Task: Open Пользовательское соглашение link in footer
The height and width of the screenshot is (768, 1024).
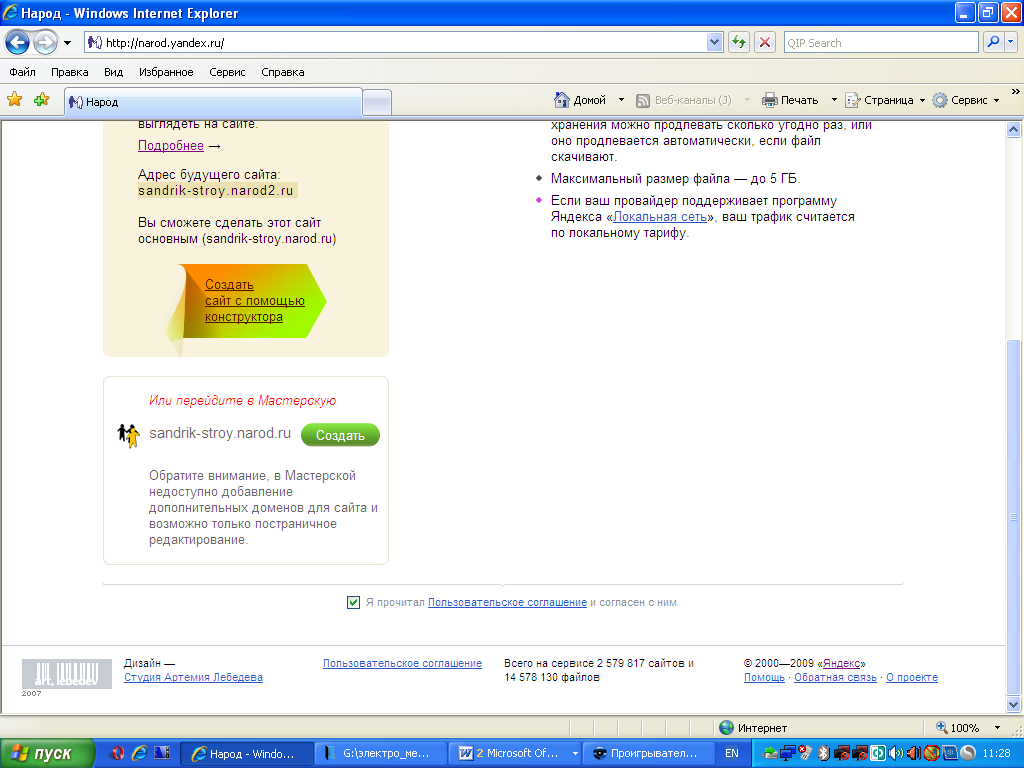Action: (x=402, y=663)
